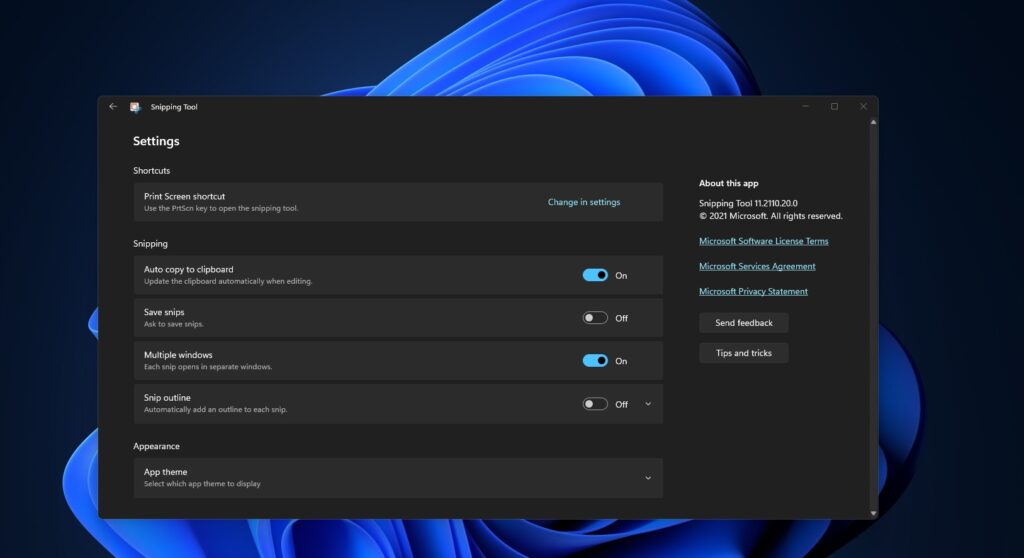This screenshot has width=1024, height=558.
Task: Expand the Snip outline options chevron
Action: 648,404
